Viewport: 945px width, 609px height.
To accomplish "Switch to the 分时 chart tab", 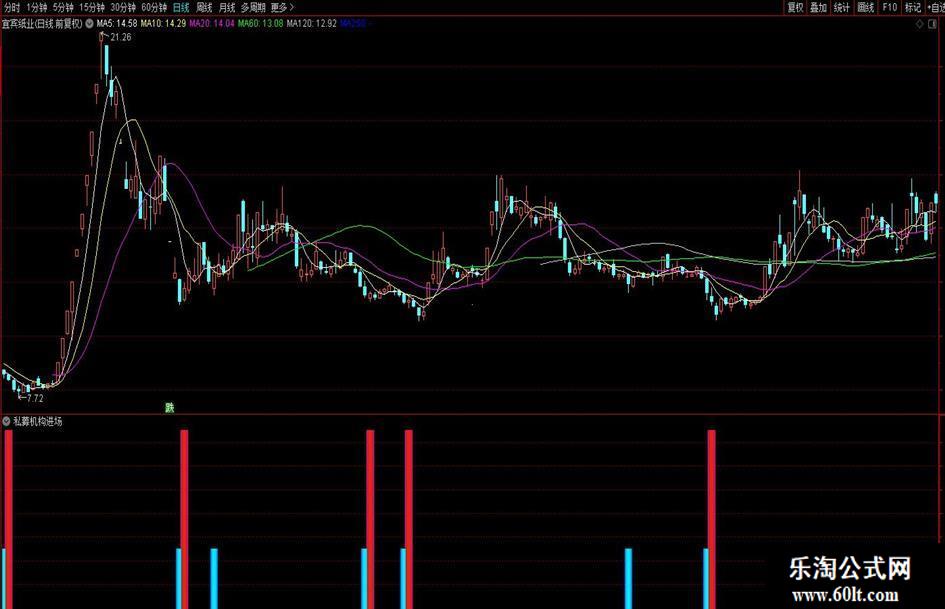I will [11, 7].
